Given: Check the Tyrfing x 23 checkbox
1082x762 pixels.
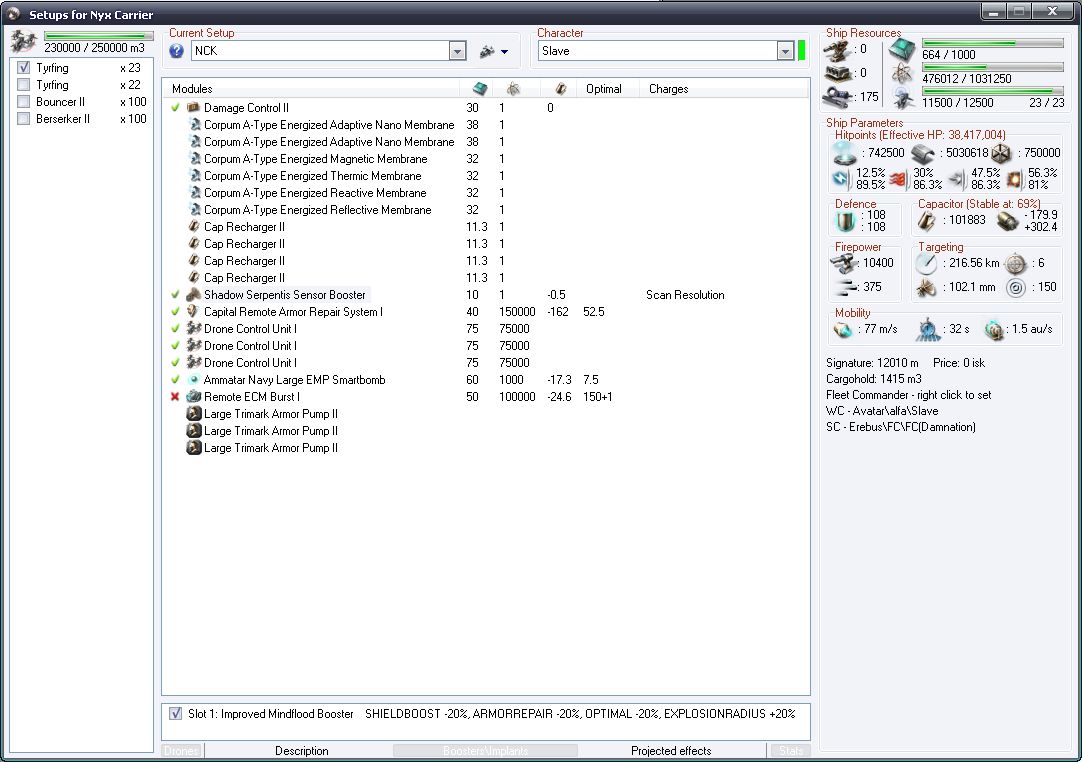Looking at the screenshot, I should pos(23,68).
